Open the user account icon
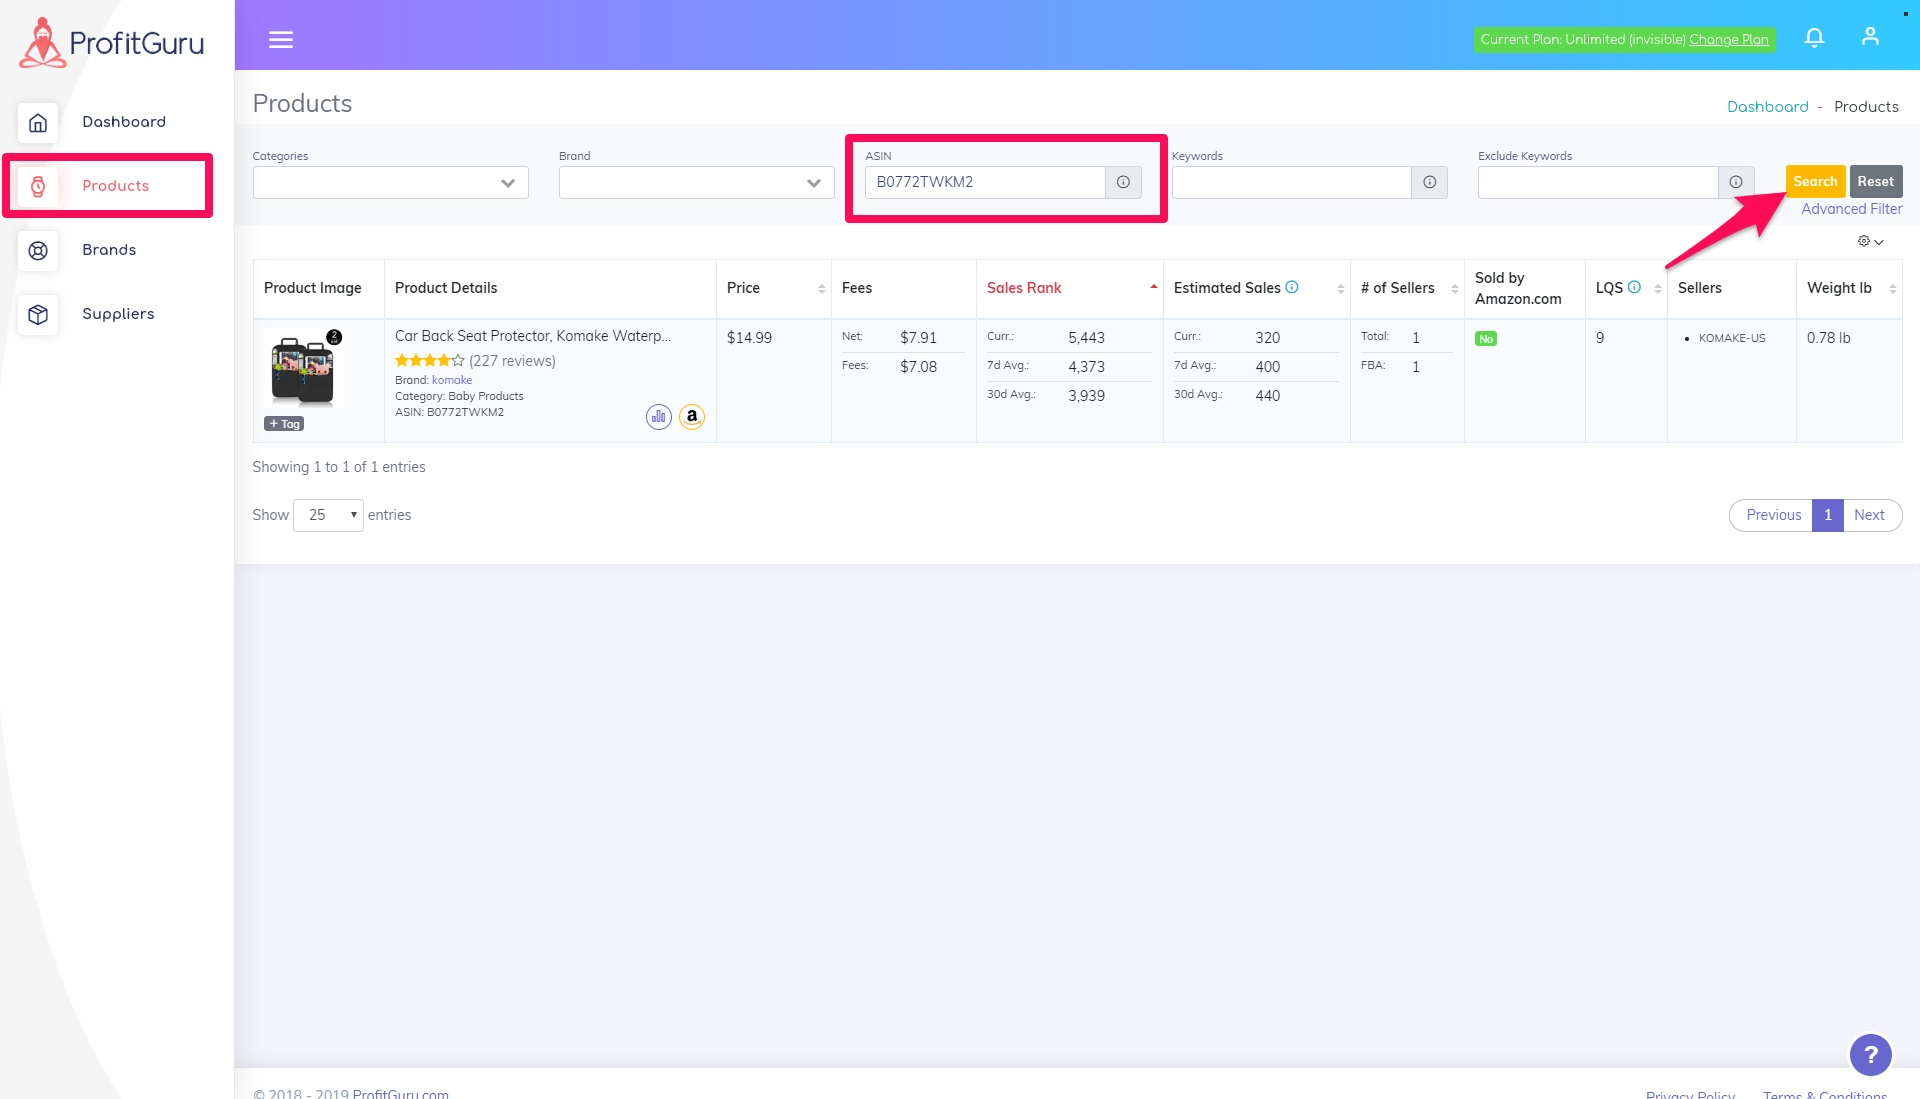This screenshot has width=1920, height=1099. (1870, 37)
